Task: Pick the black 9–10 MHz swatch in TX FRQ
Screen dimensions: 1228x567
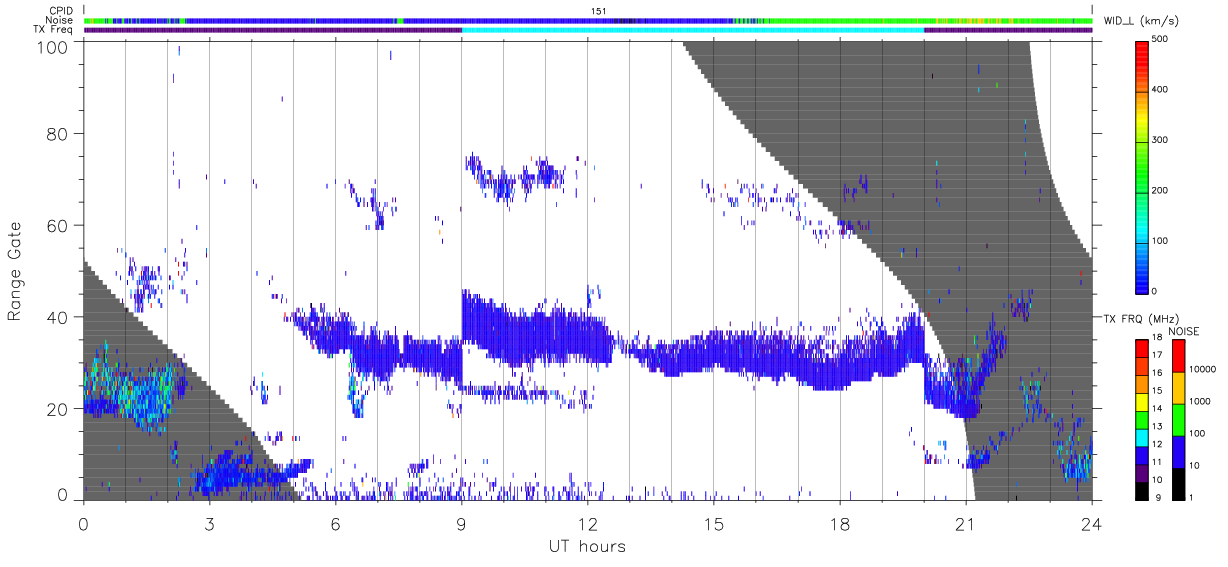Action: pyautogui.click(x=1141, y=491)
